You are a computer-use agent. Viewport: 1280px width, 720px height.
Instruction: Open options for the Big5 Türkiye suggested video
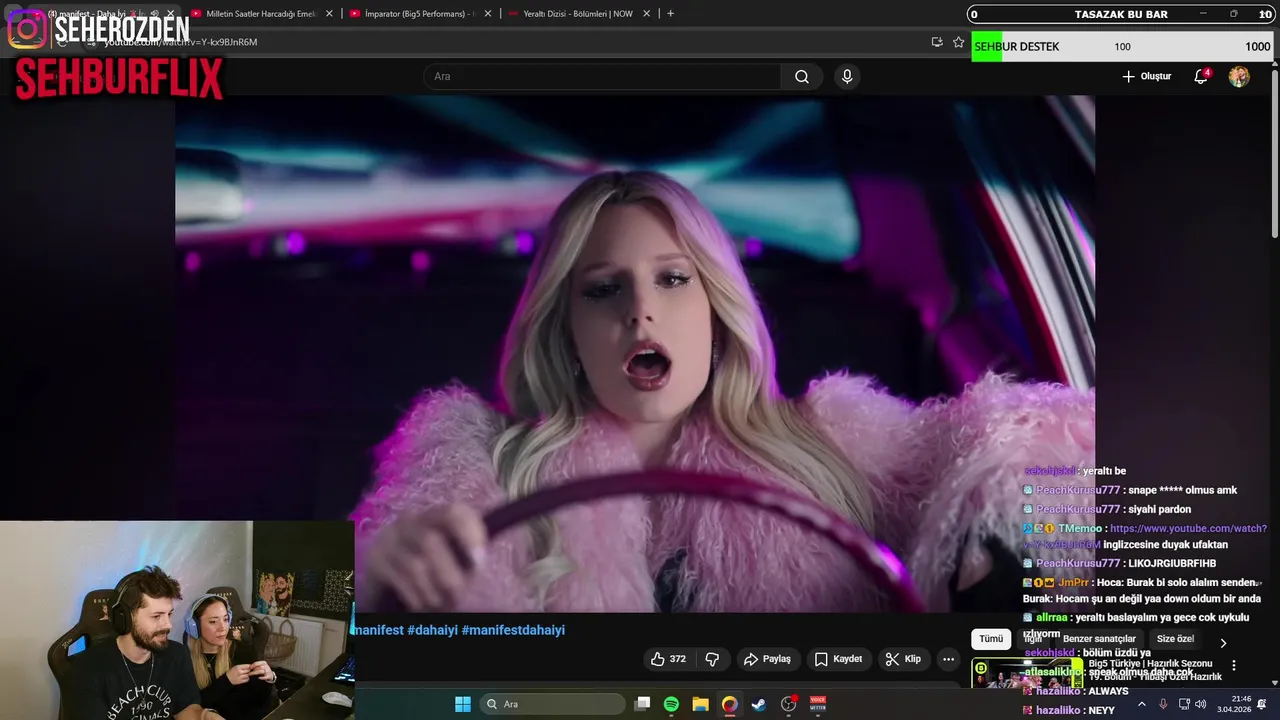1233,666
